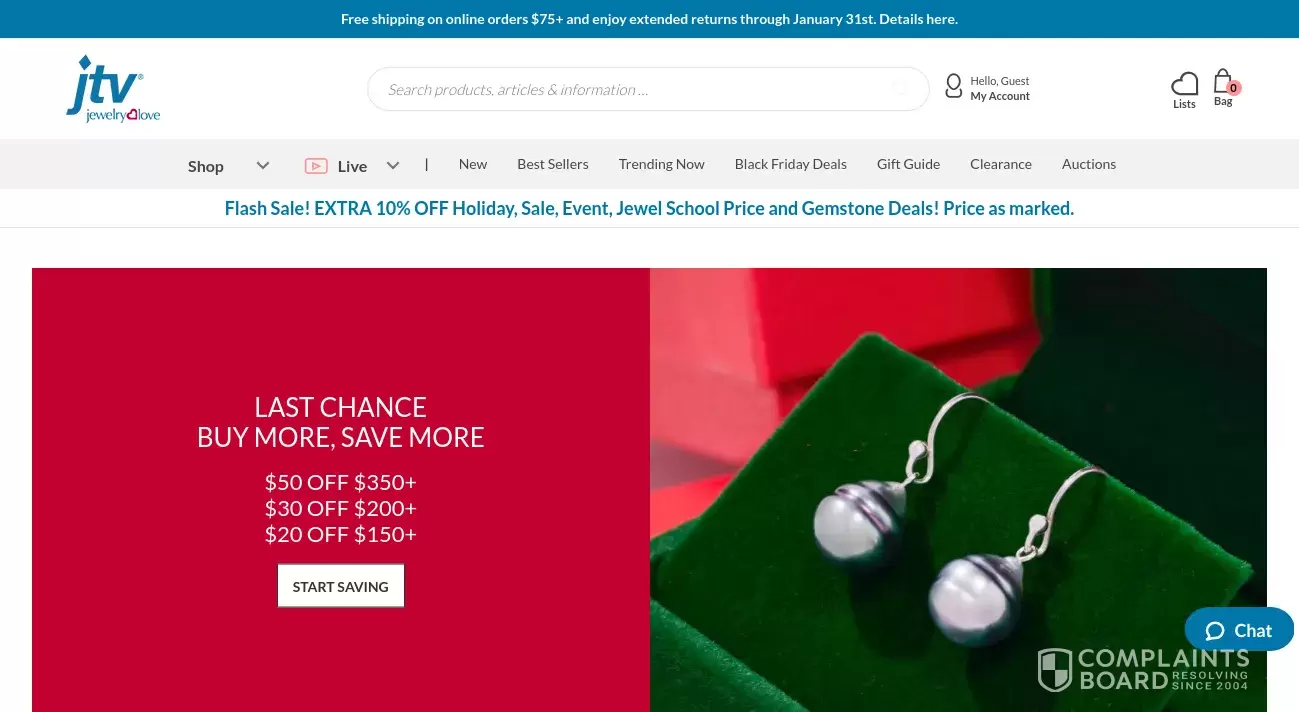This screenshot has width=1299, height=712.
Task: Go to Best Sellers
Action: (x=553, y=164)
